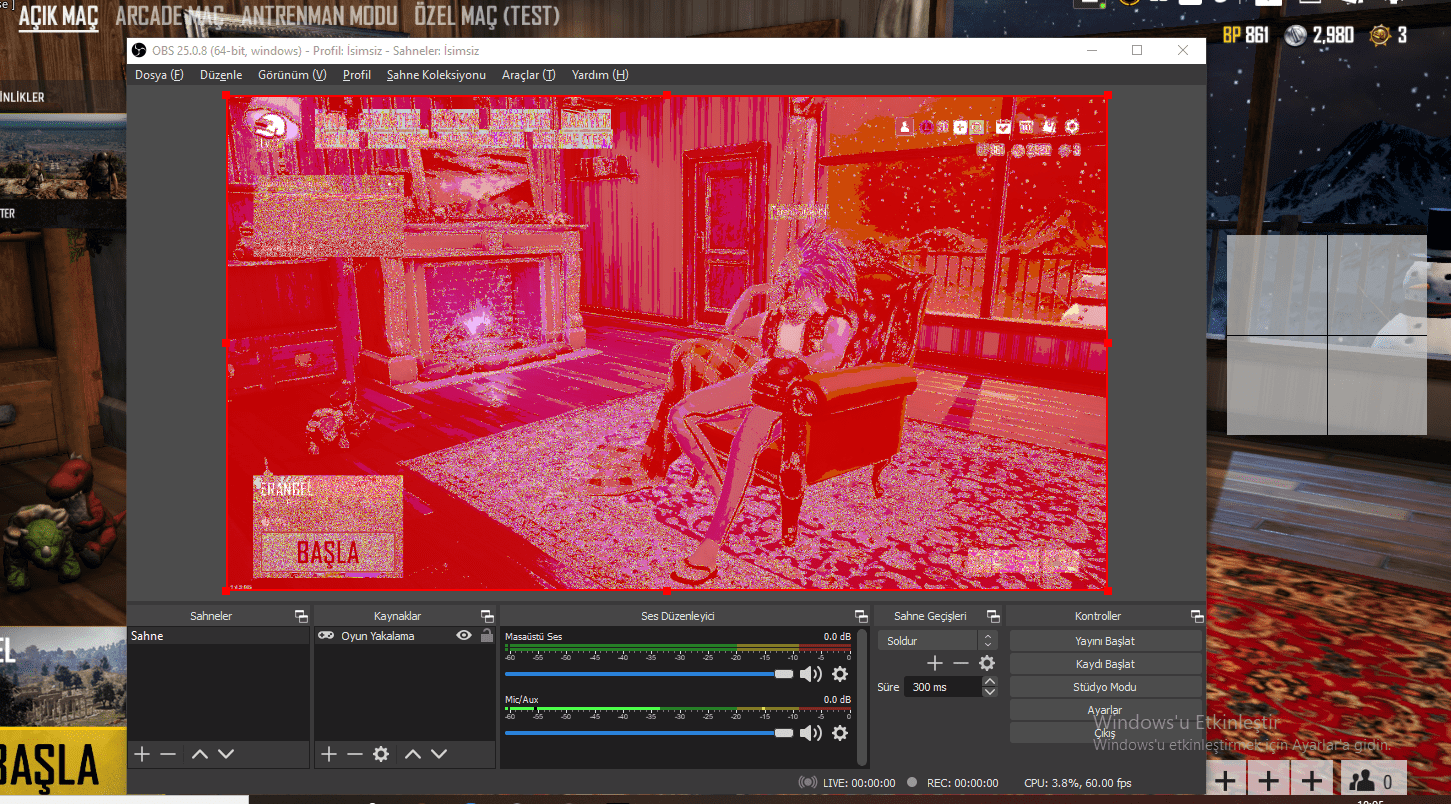The height and width of the screenshot is (804, 1451).
Task: Add a new source in Kaynaklar panel
Action: pyautogui.click(x=329, y=754)
